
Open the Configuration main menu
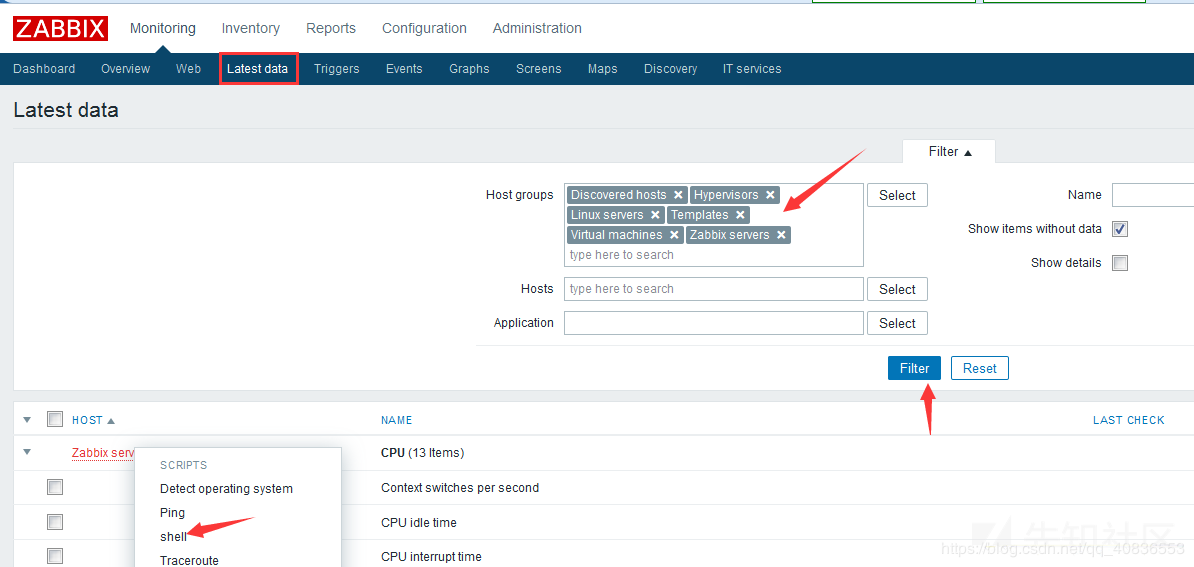tap(424, 28)
